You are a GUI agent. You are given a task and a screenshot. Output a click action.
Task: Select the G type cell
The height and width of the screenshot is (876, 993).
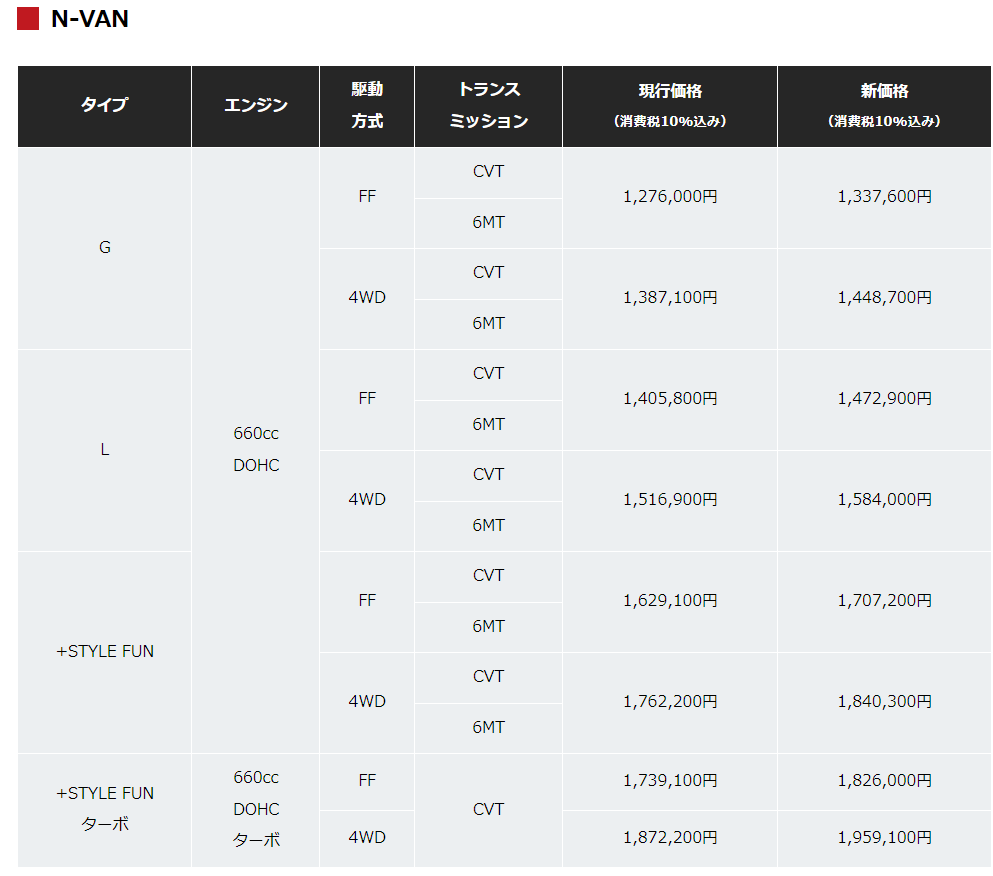click(x=104, y=248)
